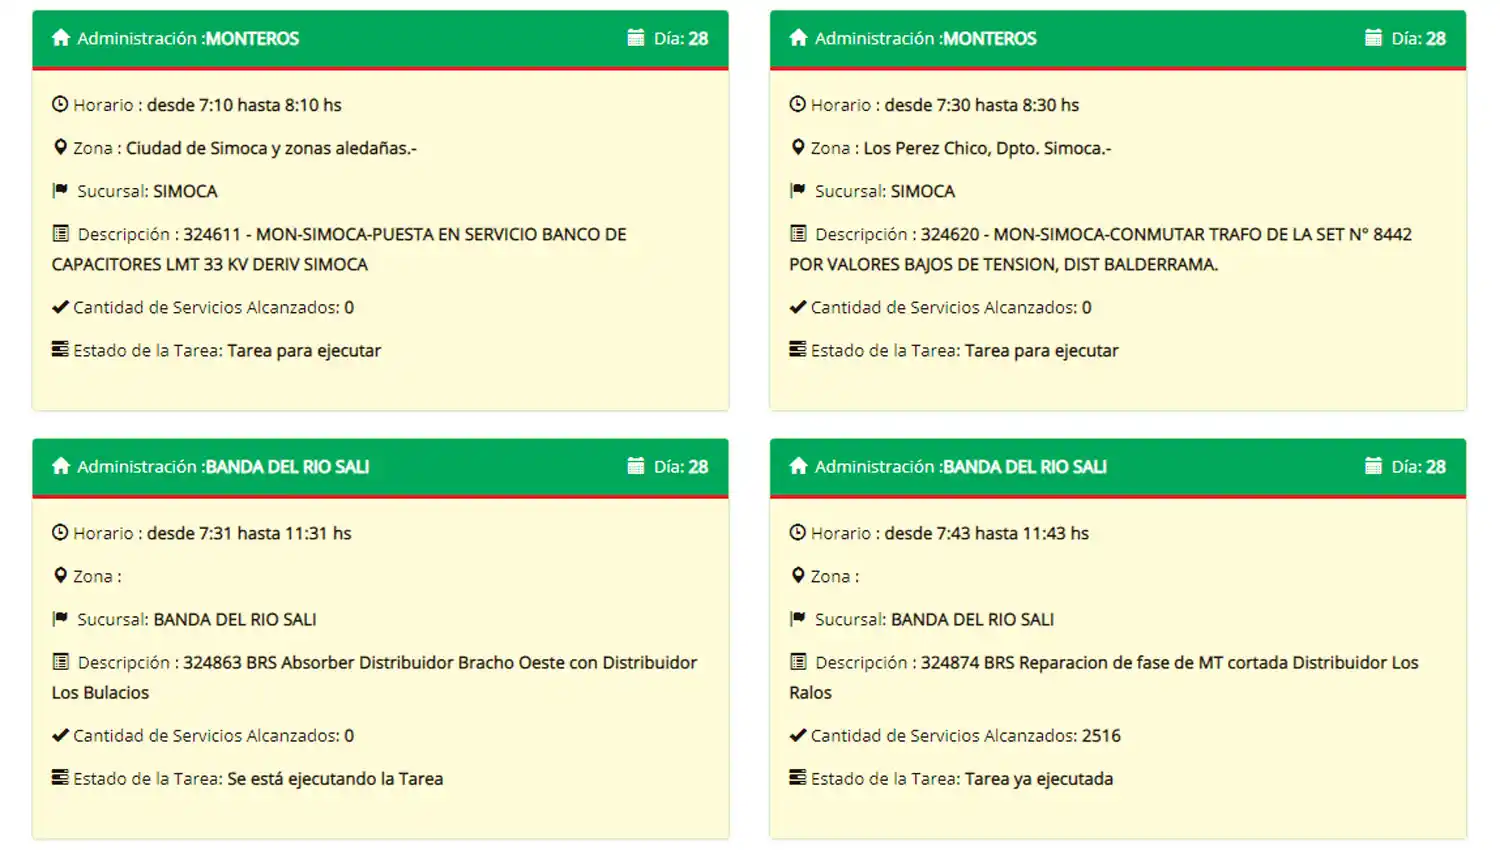Click the clock icon next to Horario 7:10

pyautogui.click(x=60, y=104)
